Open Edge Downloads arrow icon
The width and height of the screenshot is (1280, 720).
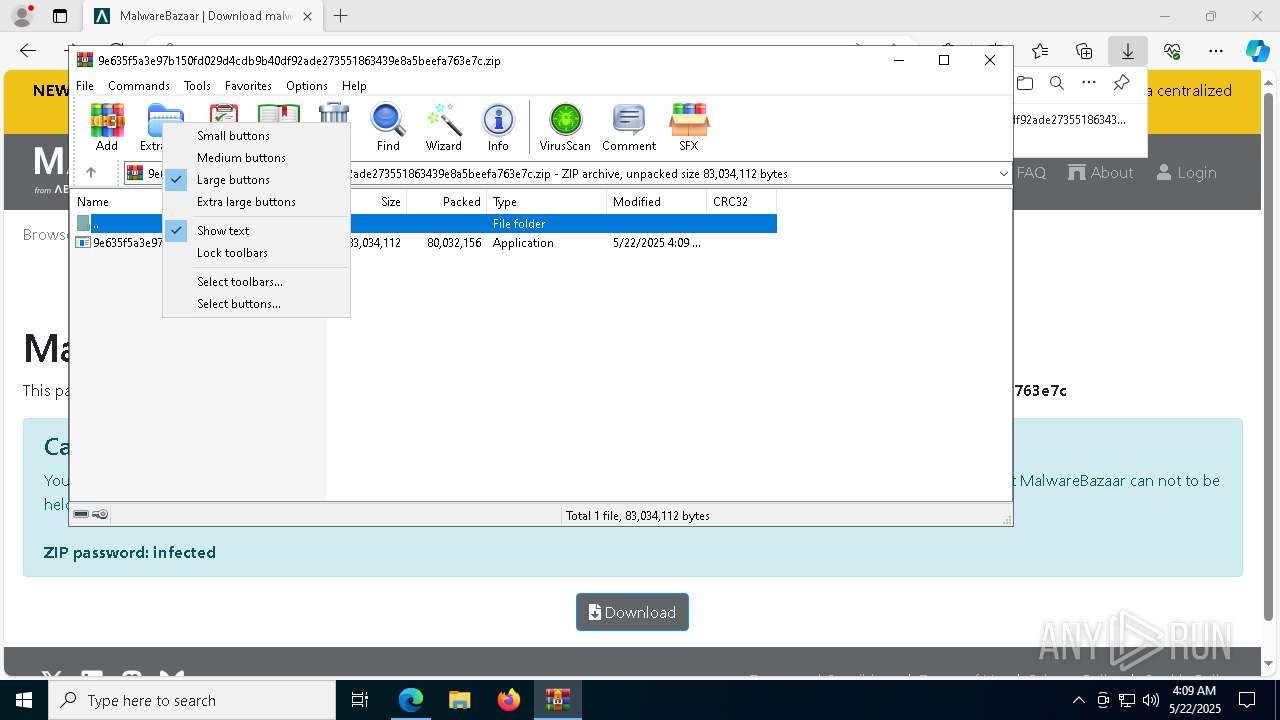tap(1128, 51)
